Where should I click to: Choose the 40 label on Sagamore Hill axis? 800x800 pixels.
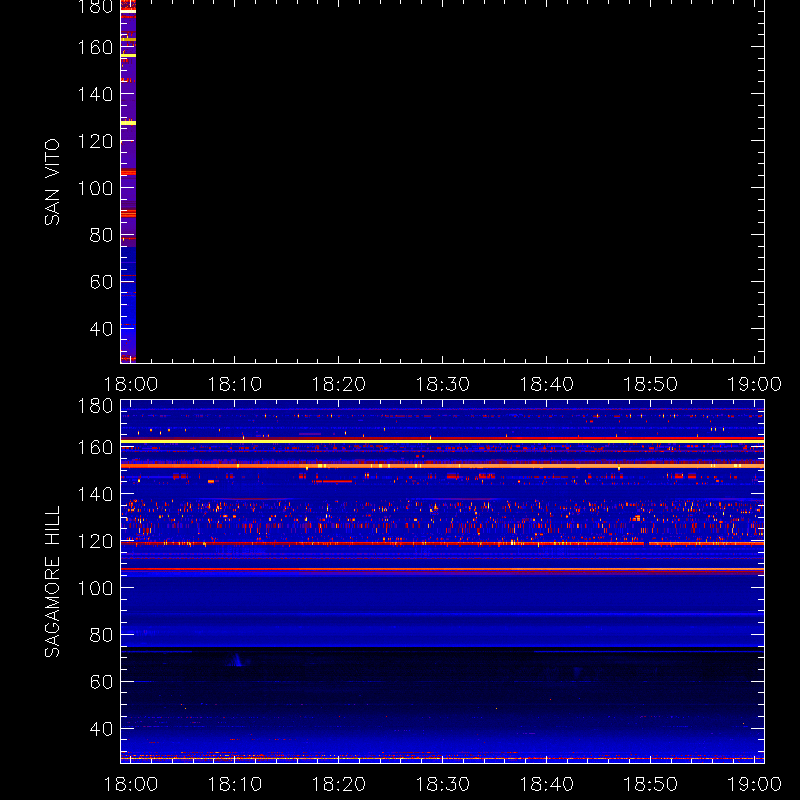(101, 729)
